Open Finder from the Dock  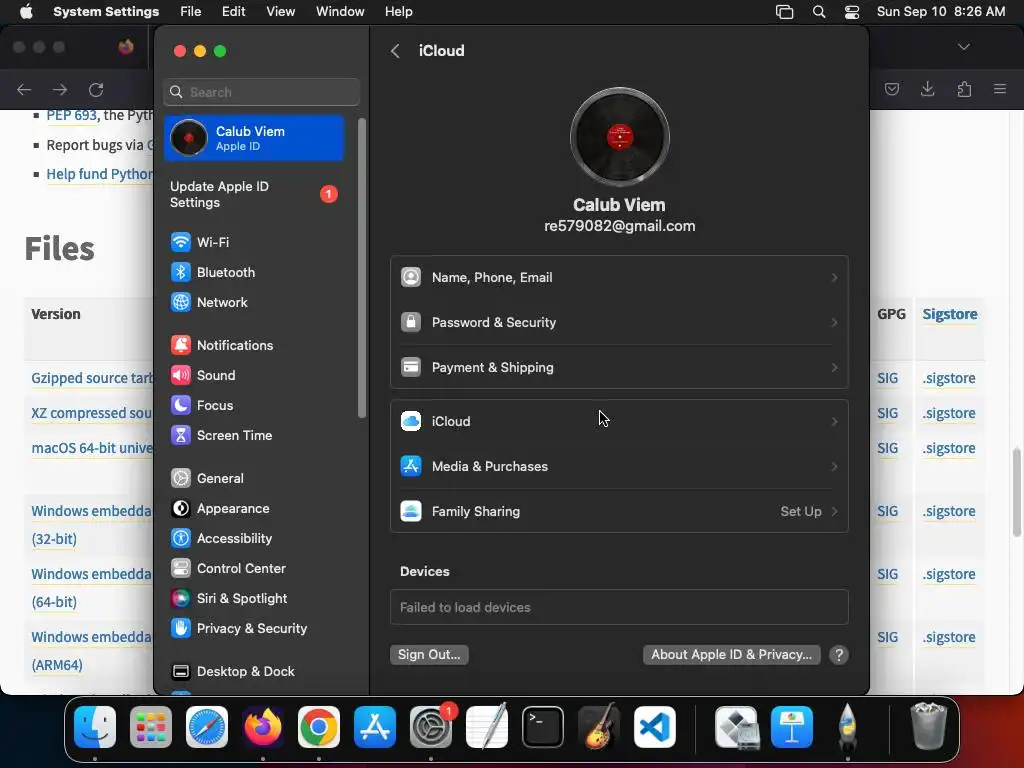pos(95,727)
